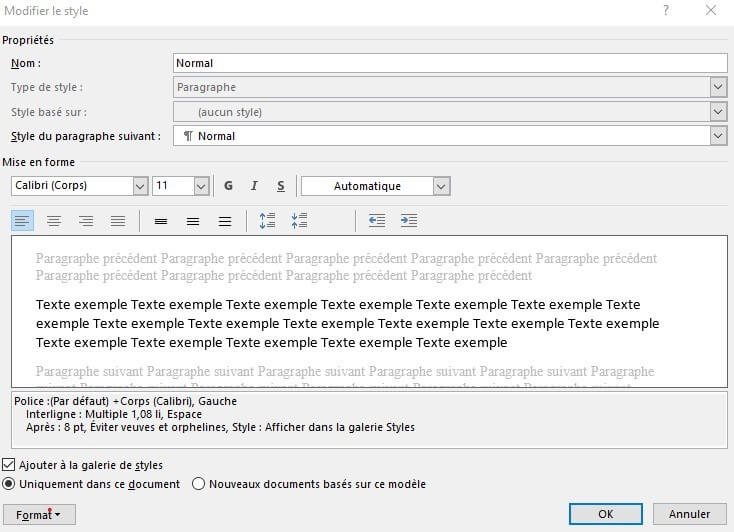Confirm with the OK button
Image resolution: width=734 pixels, height=532 pixels.
tap(605, 514)
